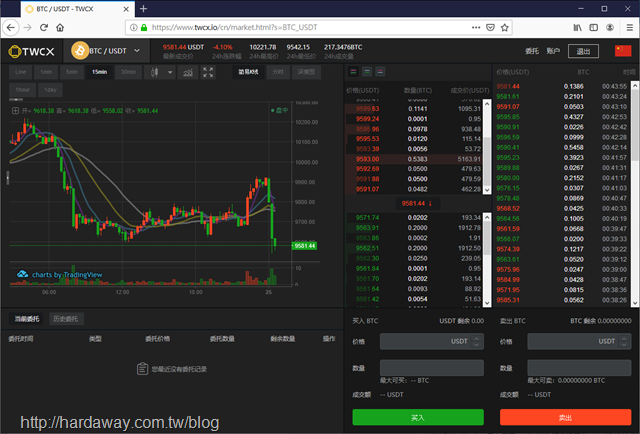Focus the sell quantity input

pos(579,368)
